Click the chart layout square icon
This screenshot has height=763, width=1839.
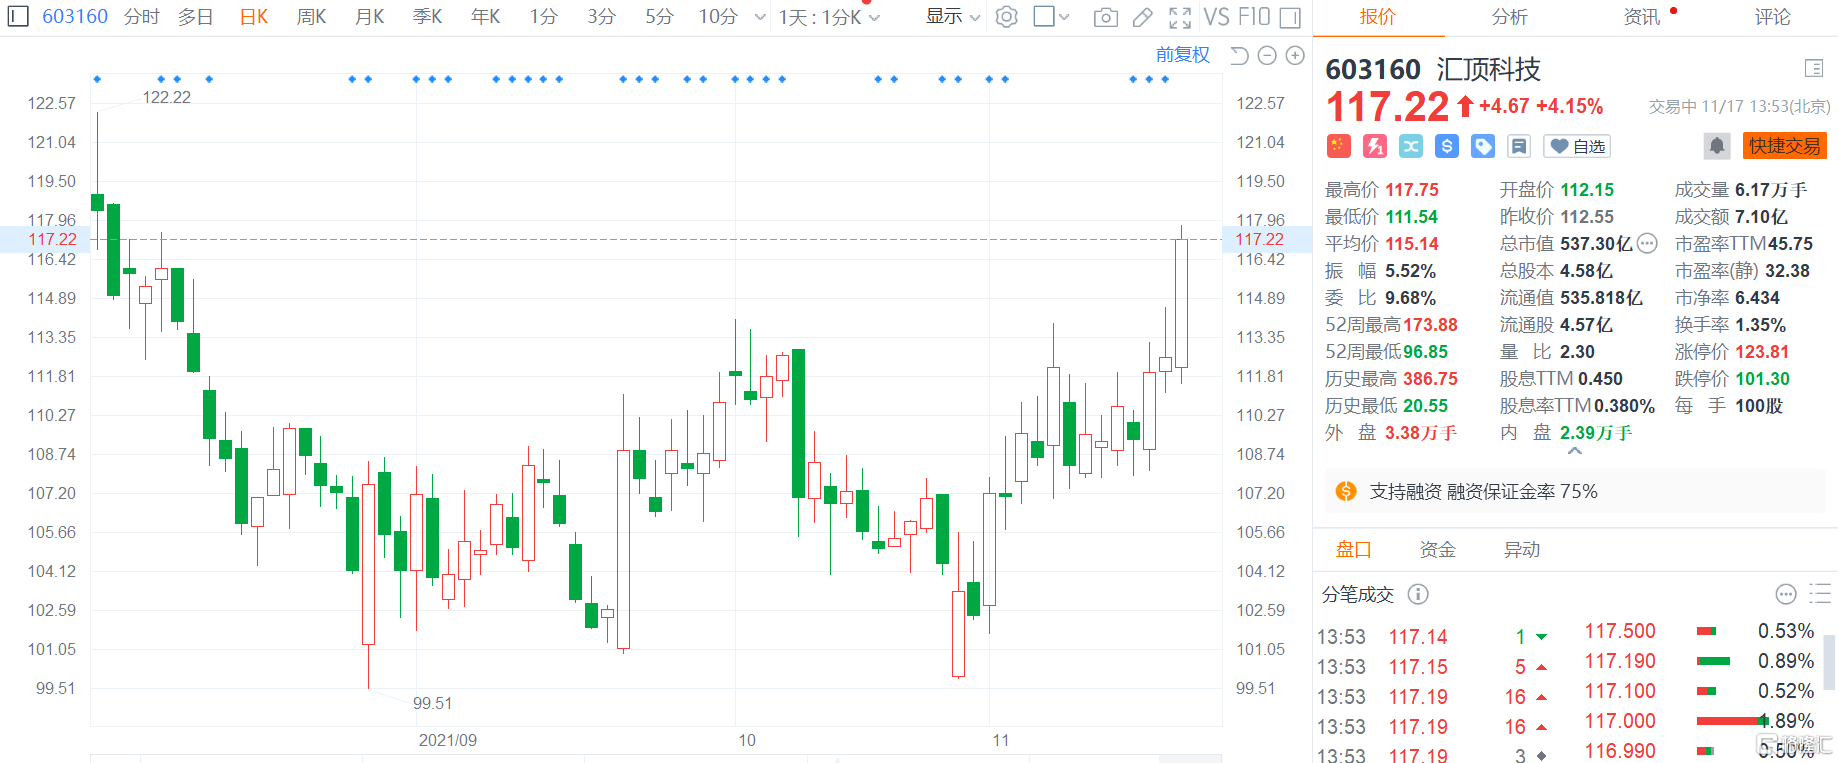pyautogui.click(x=1044, y=16)
